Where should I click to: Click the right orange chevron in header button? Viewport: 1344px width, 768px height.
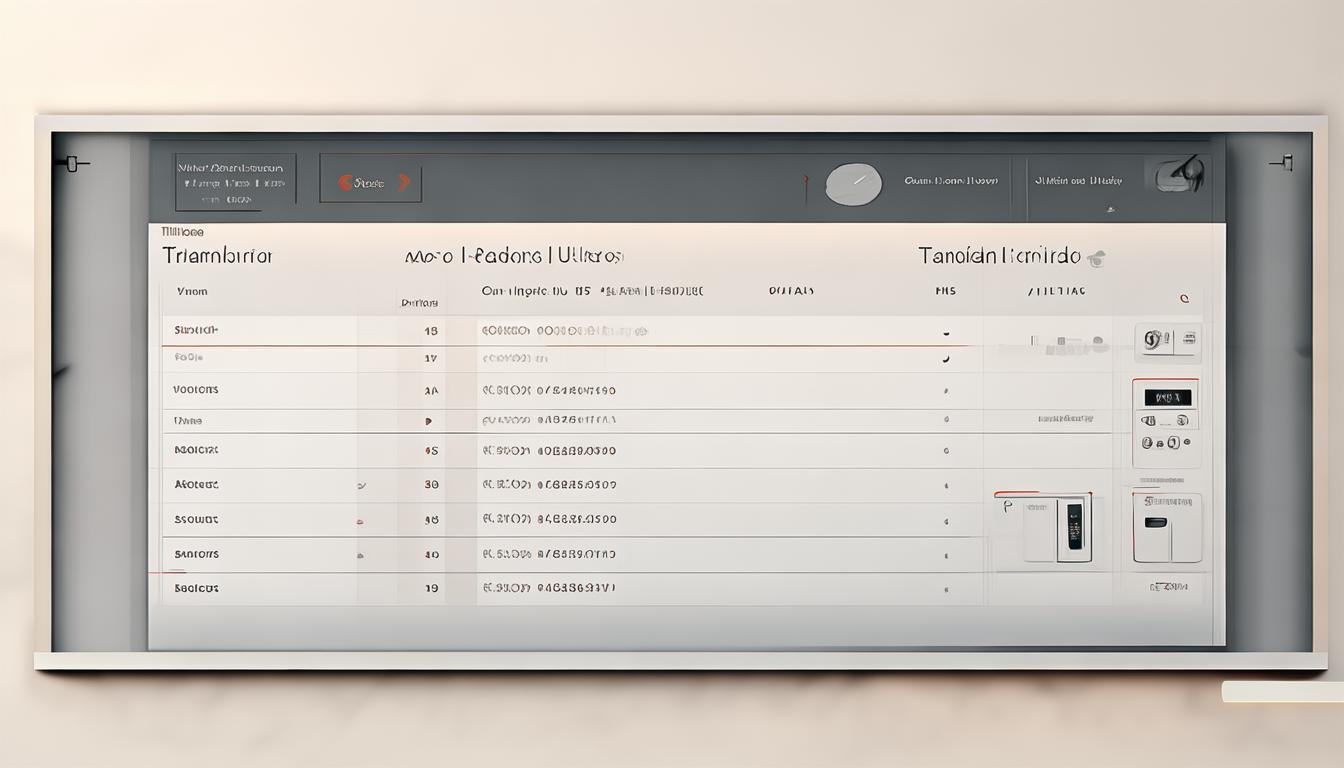coord(404,183)
